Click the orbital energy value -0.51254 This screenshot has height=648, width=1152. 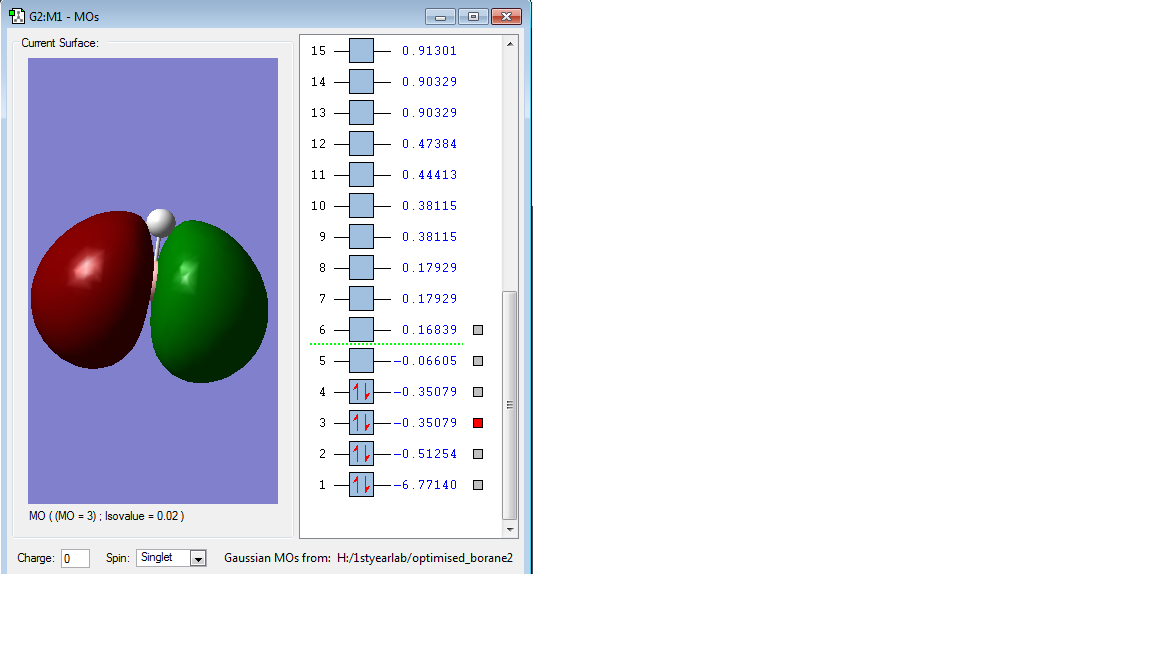click(x=425, y=454)
